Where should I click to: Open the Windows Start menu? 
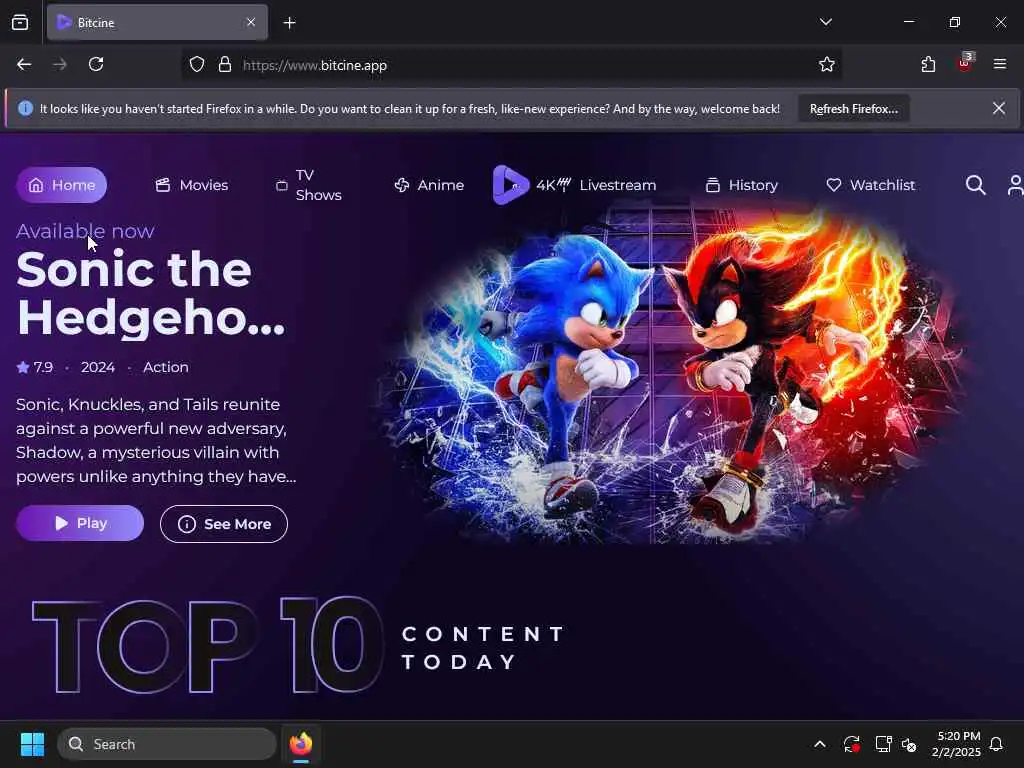(32, 744)
